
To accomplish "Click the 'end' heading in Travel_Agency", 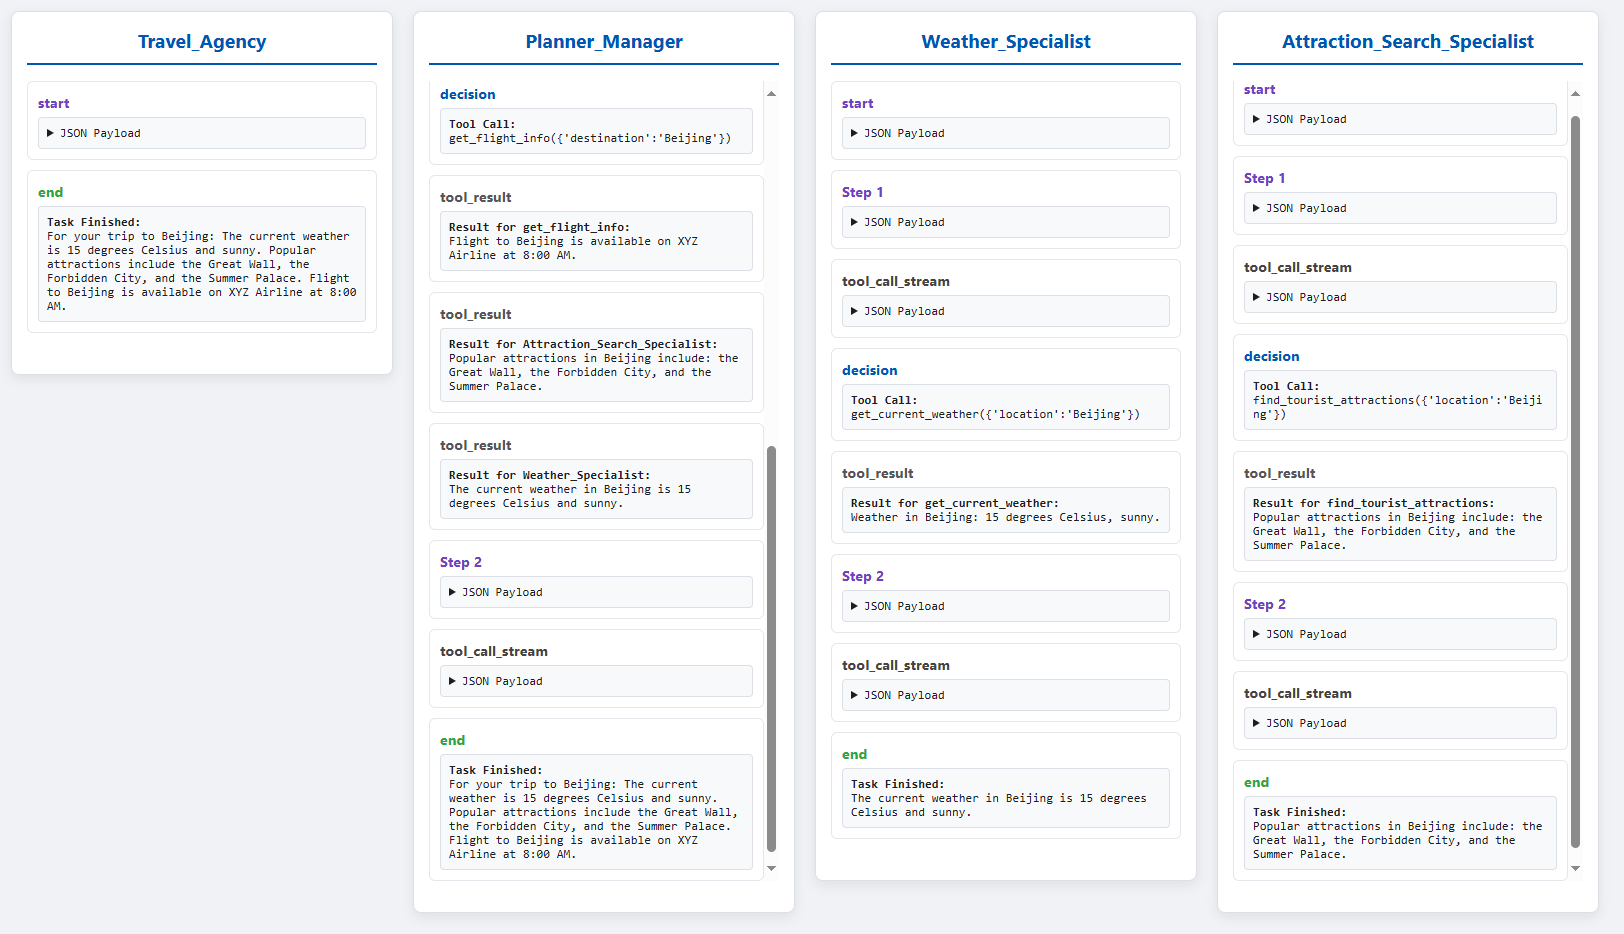I will pos(51,192).
